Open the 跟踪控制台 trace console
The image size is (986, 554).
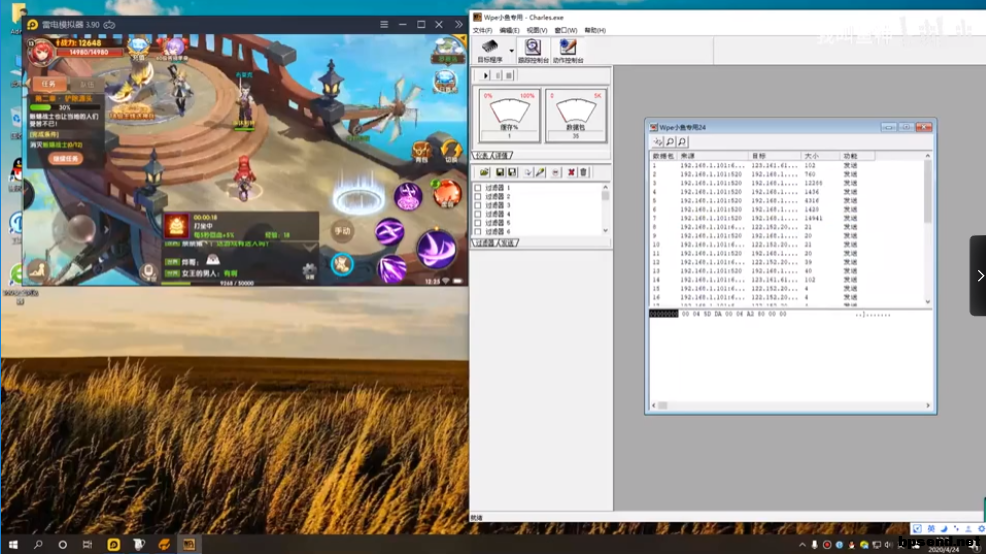click(x=533, y=47)
